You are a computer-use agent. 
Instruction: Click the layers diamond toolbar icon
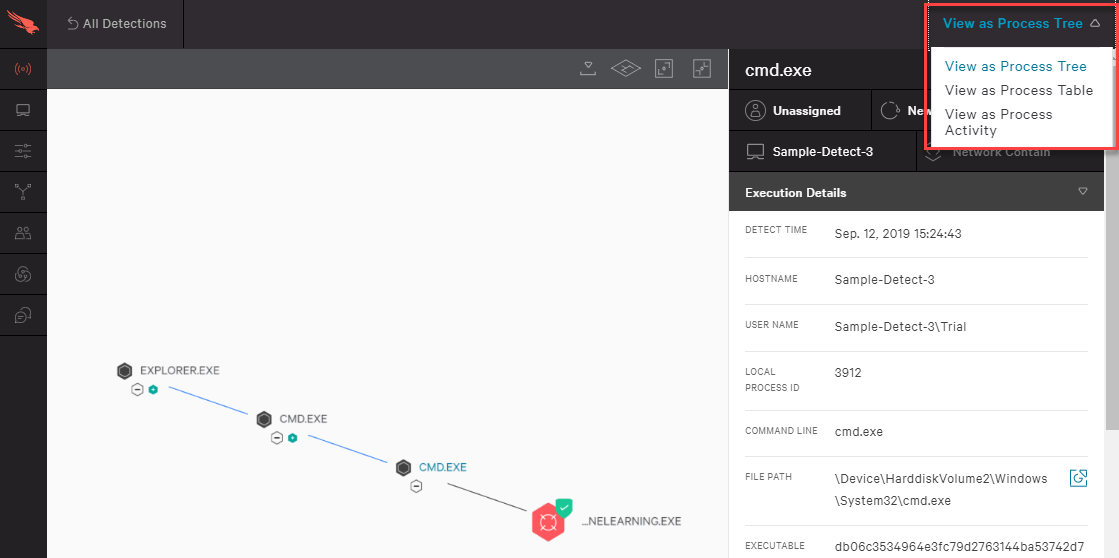coord(625,68)
